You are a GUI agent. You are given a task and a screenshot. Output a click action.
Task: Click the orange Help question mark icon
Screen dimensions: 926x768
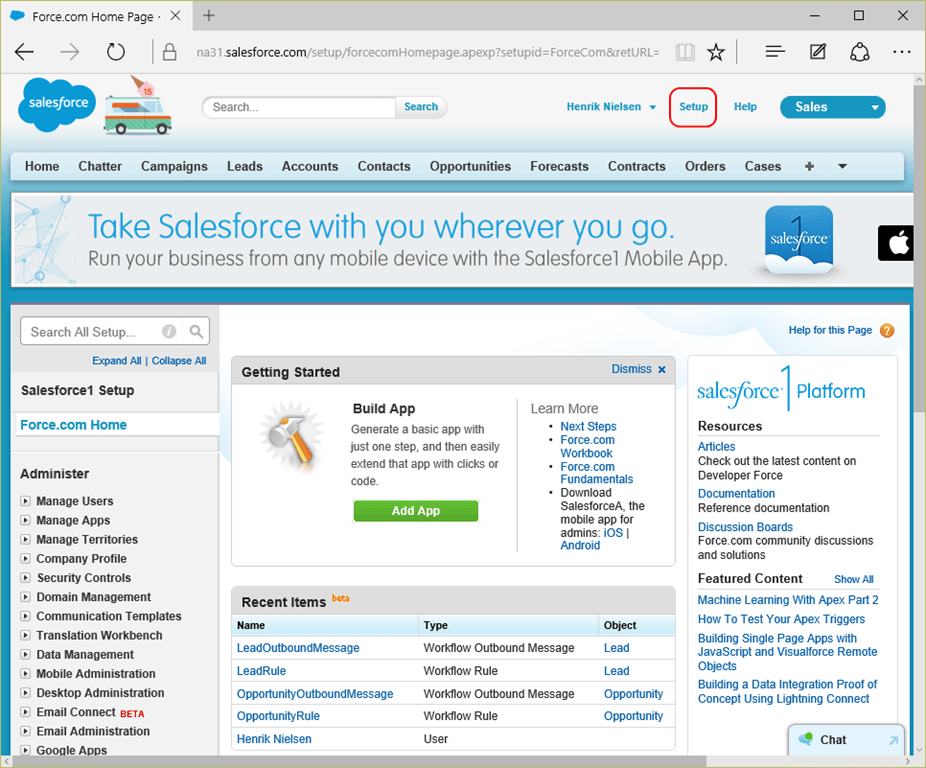887,330
